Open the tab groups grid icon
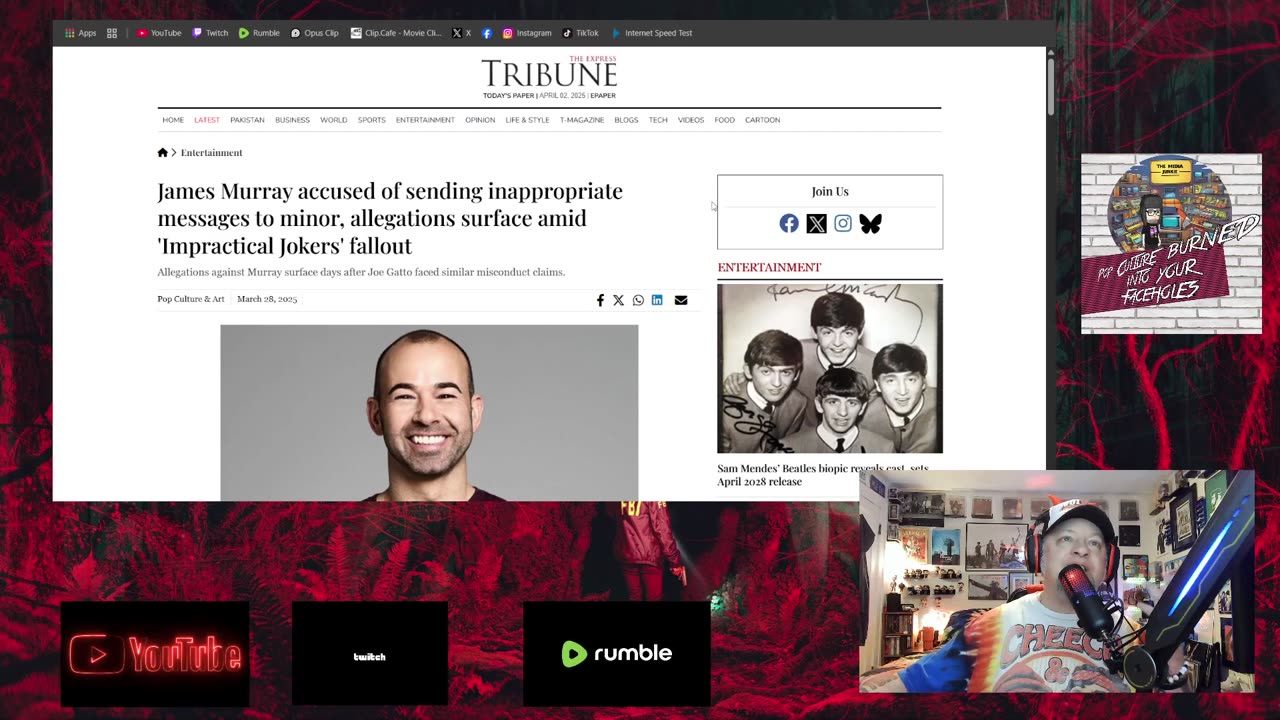 [112, 33]
